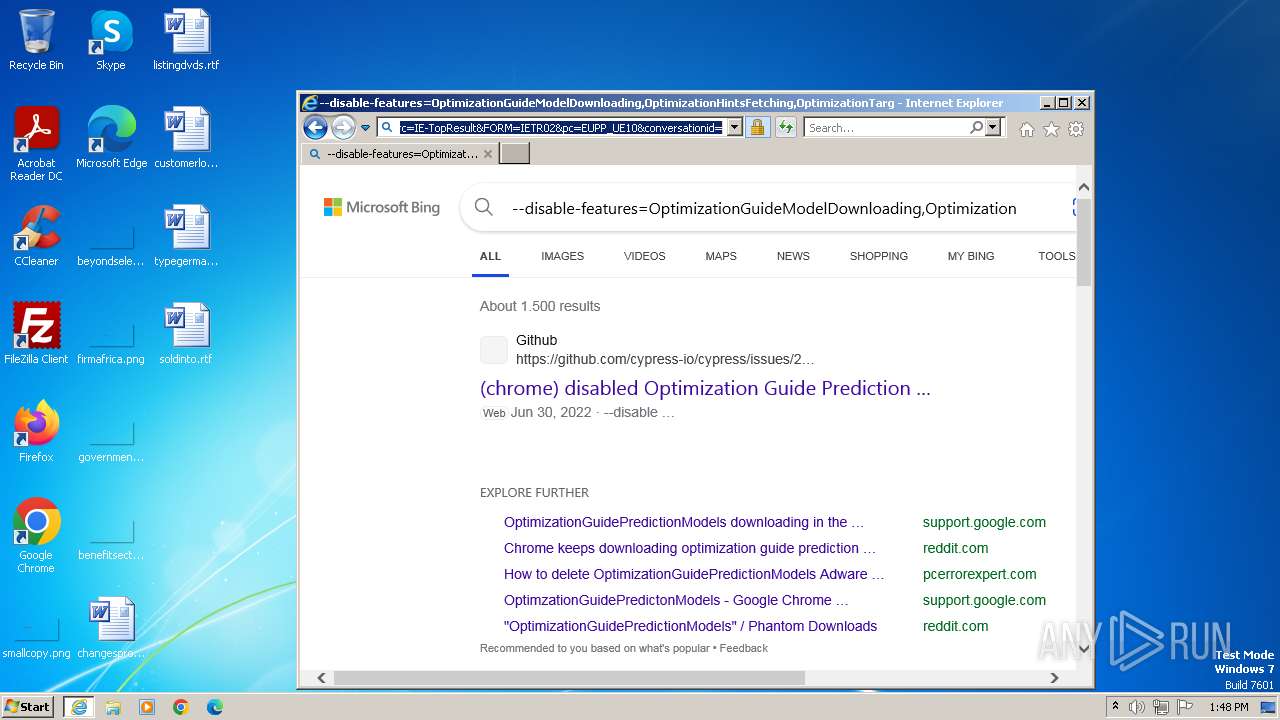
Task: Switch to the MAPS tab
Action: tap(721, 256)
